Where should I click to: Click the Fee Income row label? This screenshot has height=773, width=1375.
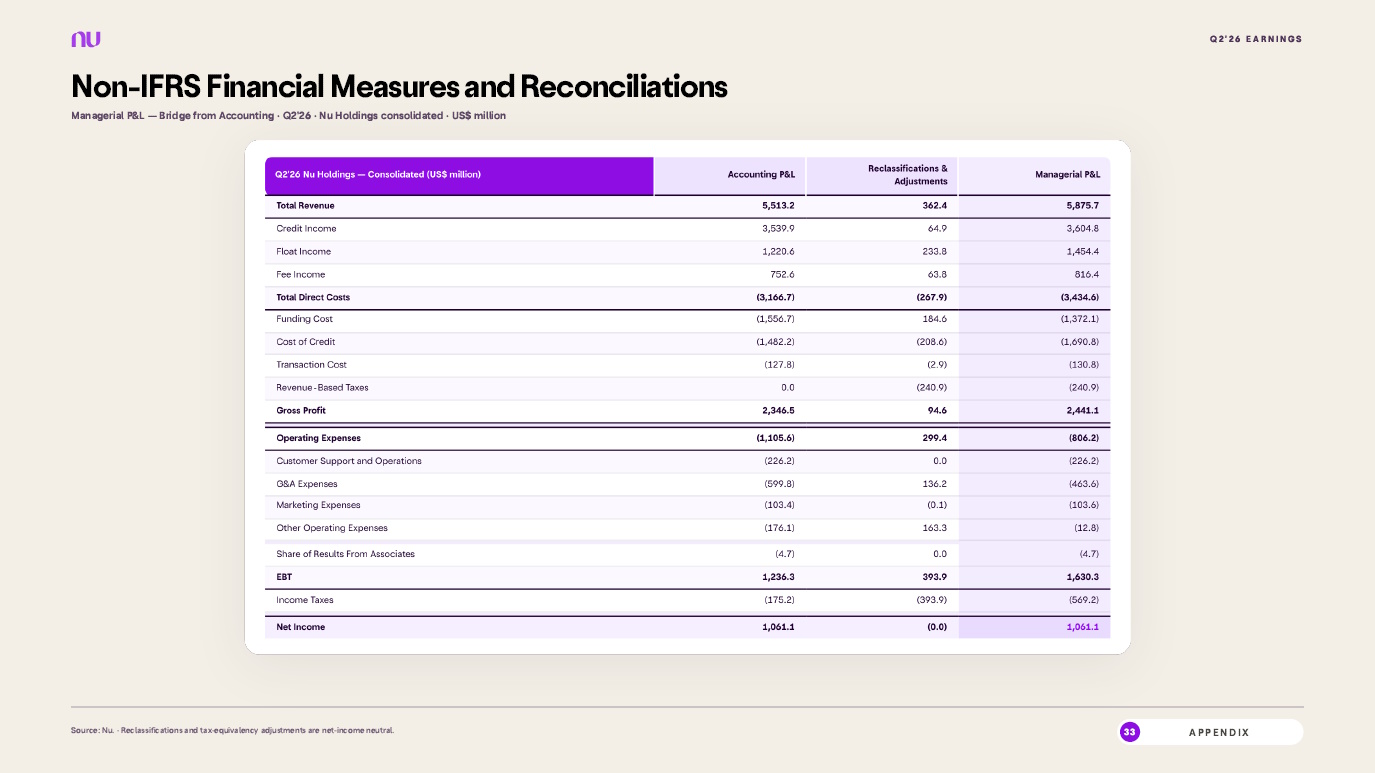(x=300, y=275)
